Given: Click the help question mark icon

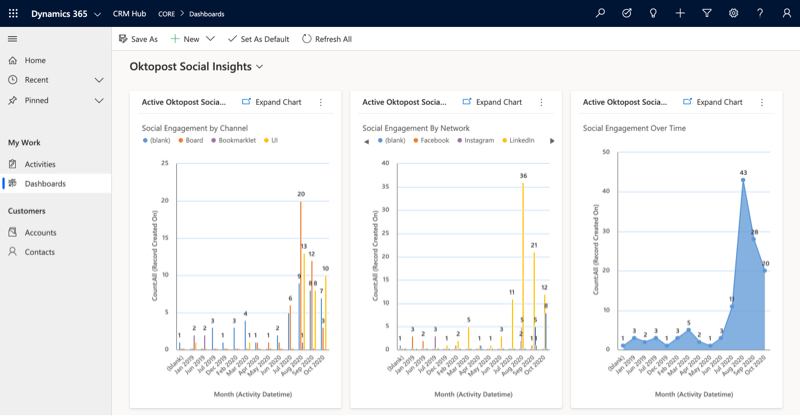Looking at the screenshot, I should pos(760,13).
